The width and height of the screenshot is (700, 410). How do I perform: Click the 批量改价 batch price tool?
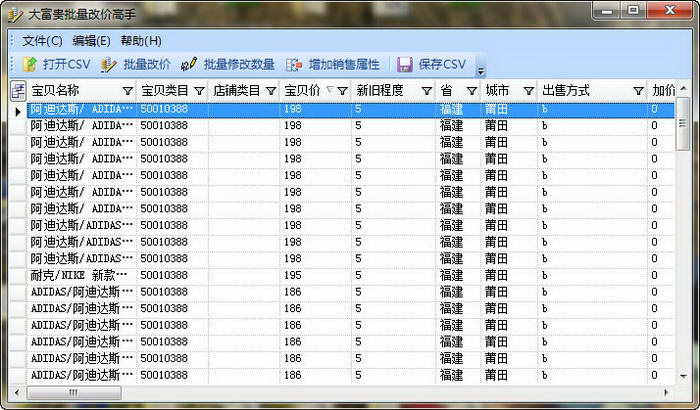point(135,65)
